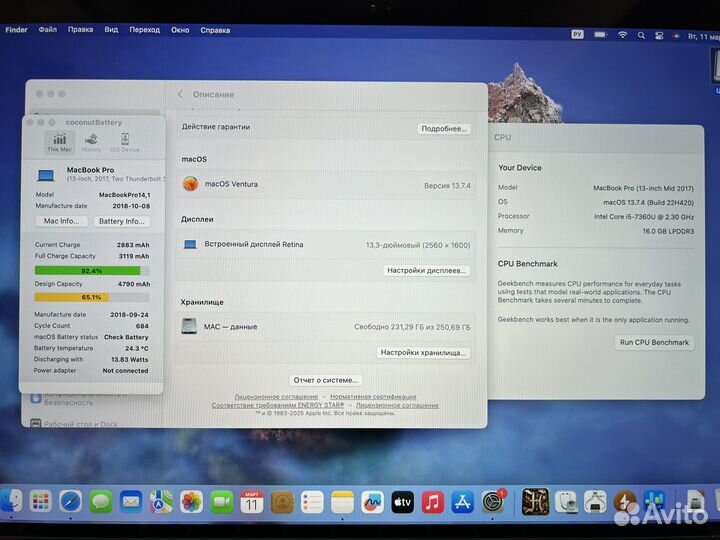This screenshot has width=720, height=540.
Task: Open Нормативная сертификация link
Action: tap(373, 397)
